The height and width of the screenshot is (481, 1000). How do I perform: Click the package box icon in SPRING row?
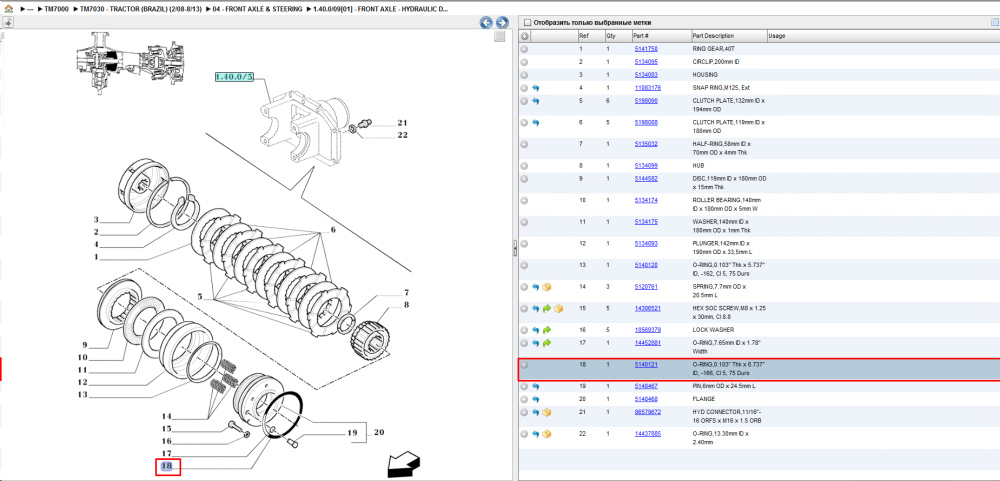point(547,287)
